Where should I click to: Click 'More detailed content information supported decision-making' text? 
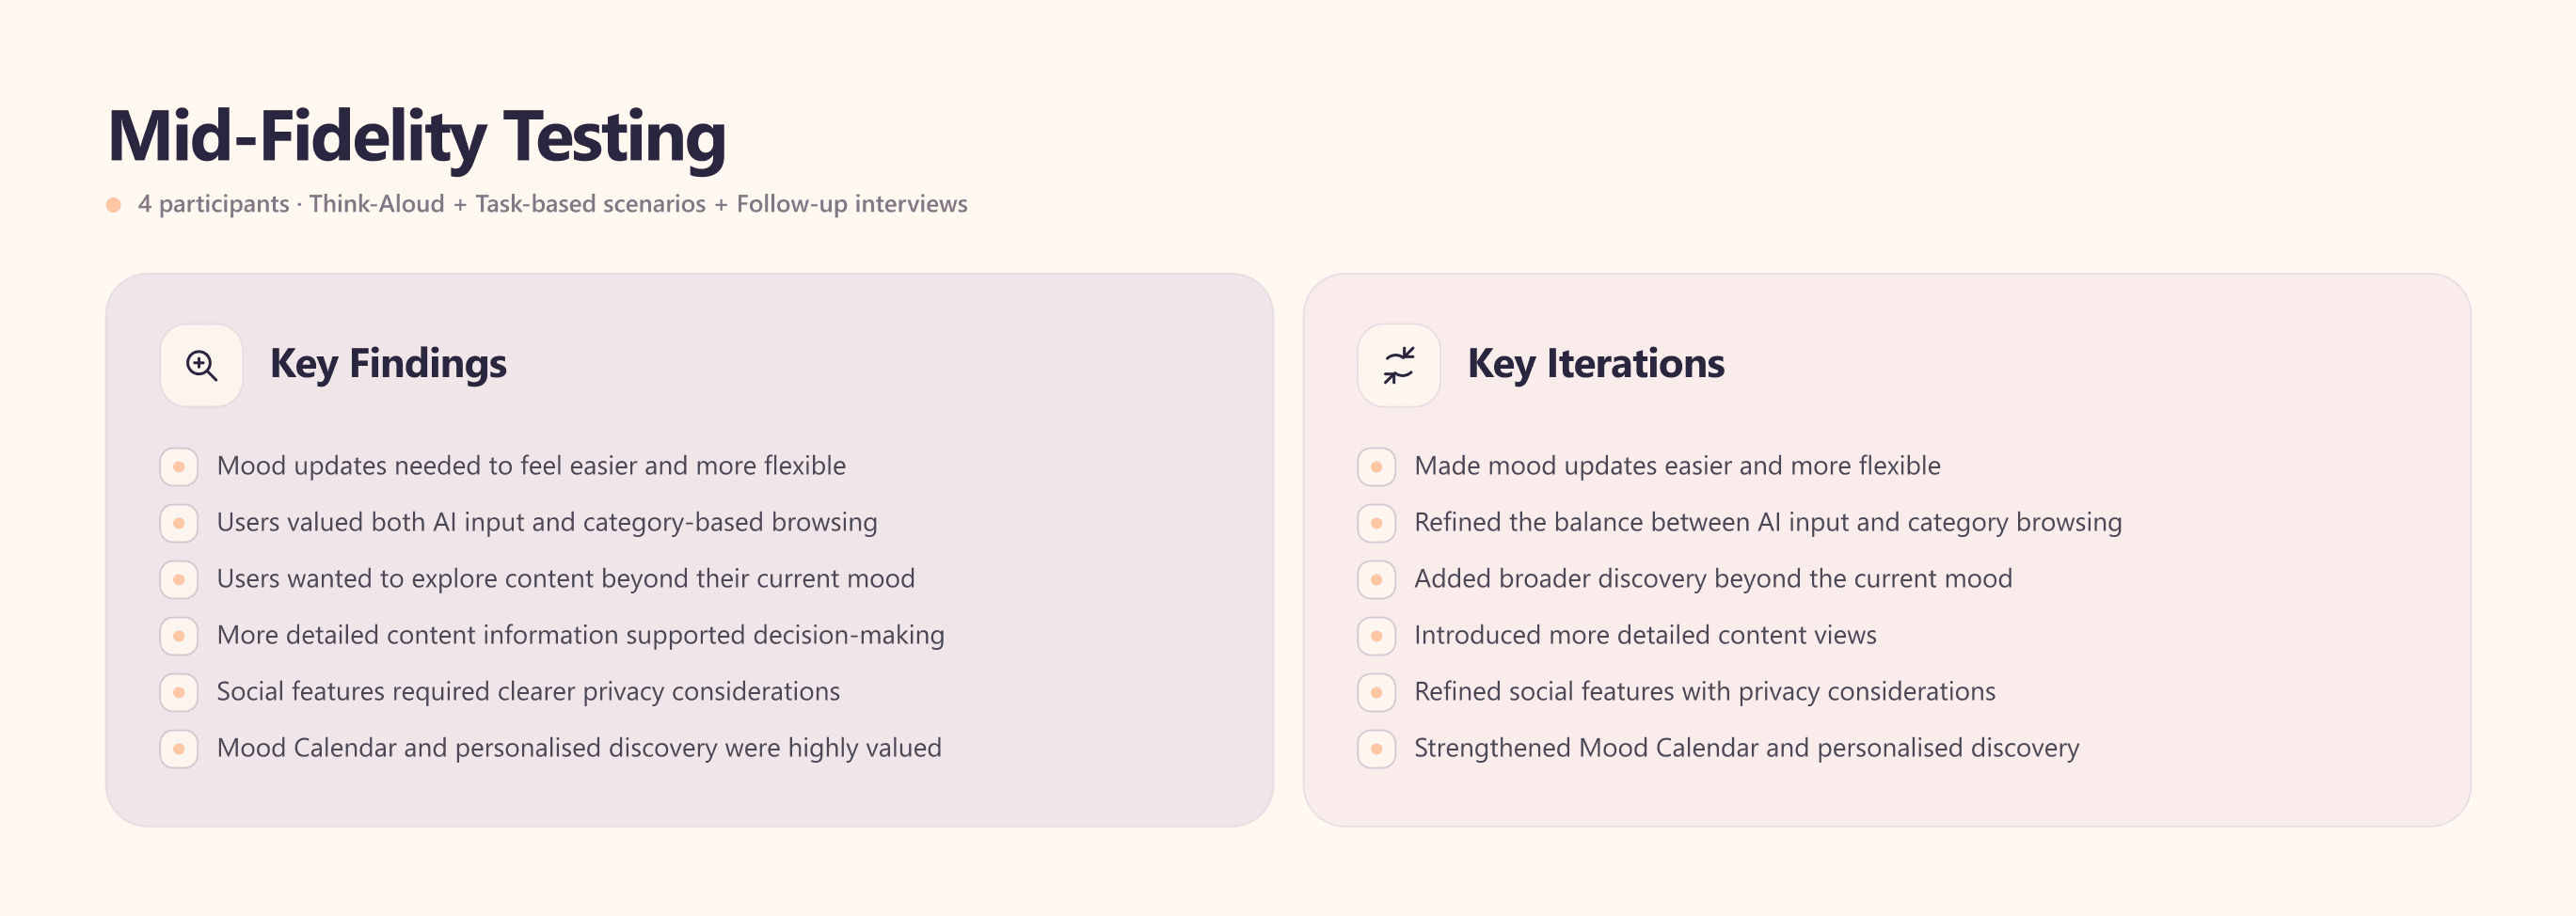pyautogui.click(x=580, y=635)
